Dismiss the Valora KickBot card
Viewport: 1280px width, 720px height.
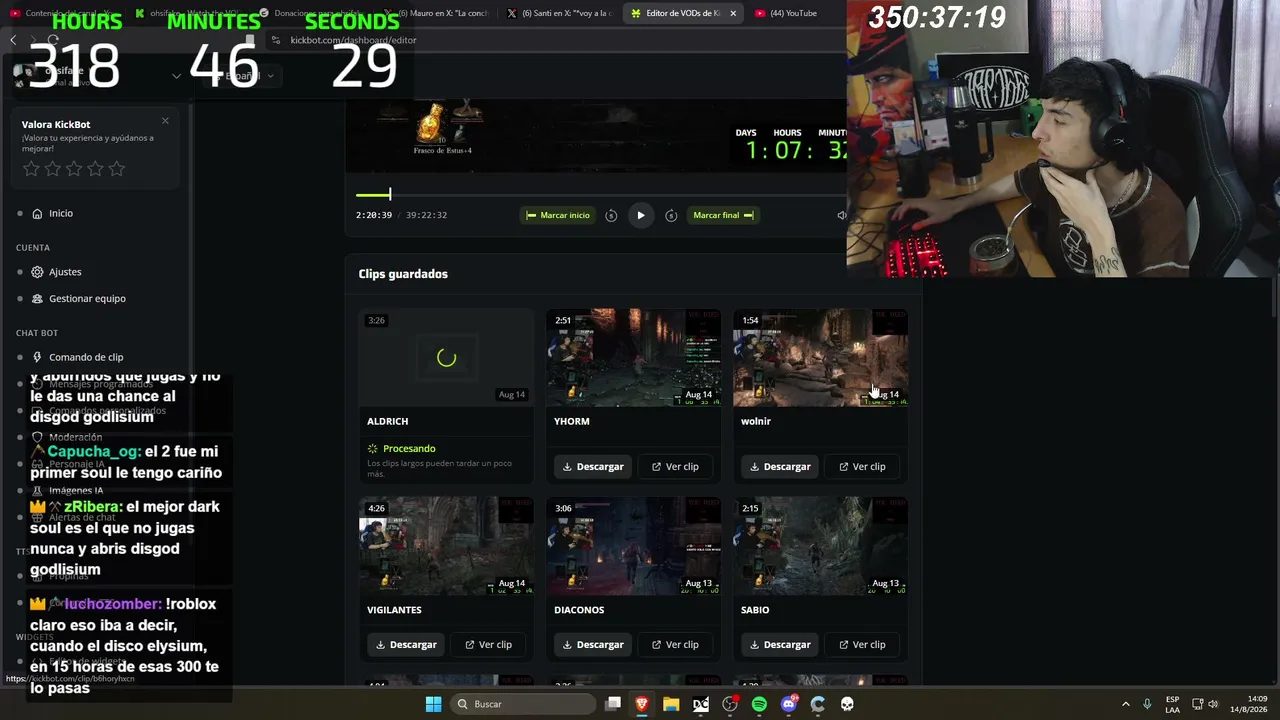[x=165, y=121]
